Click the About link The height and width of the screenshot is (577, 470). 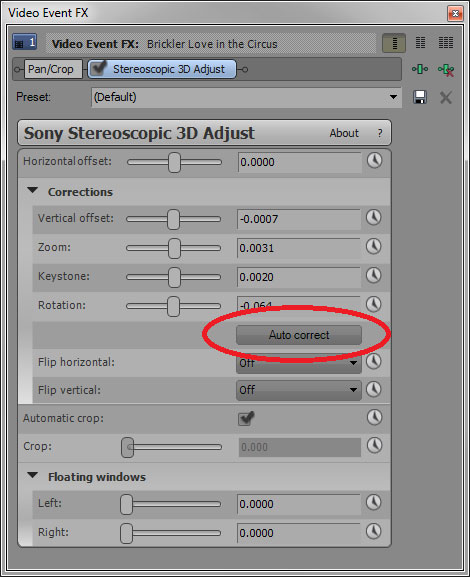(344, 133)
